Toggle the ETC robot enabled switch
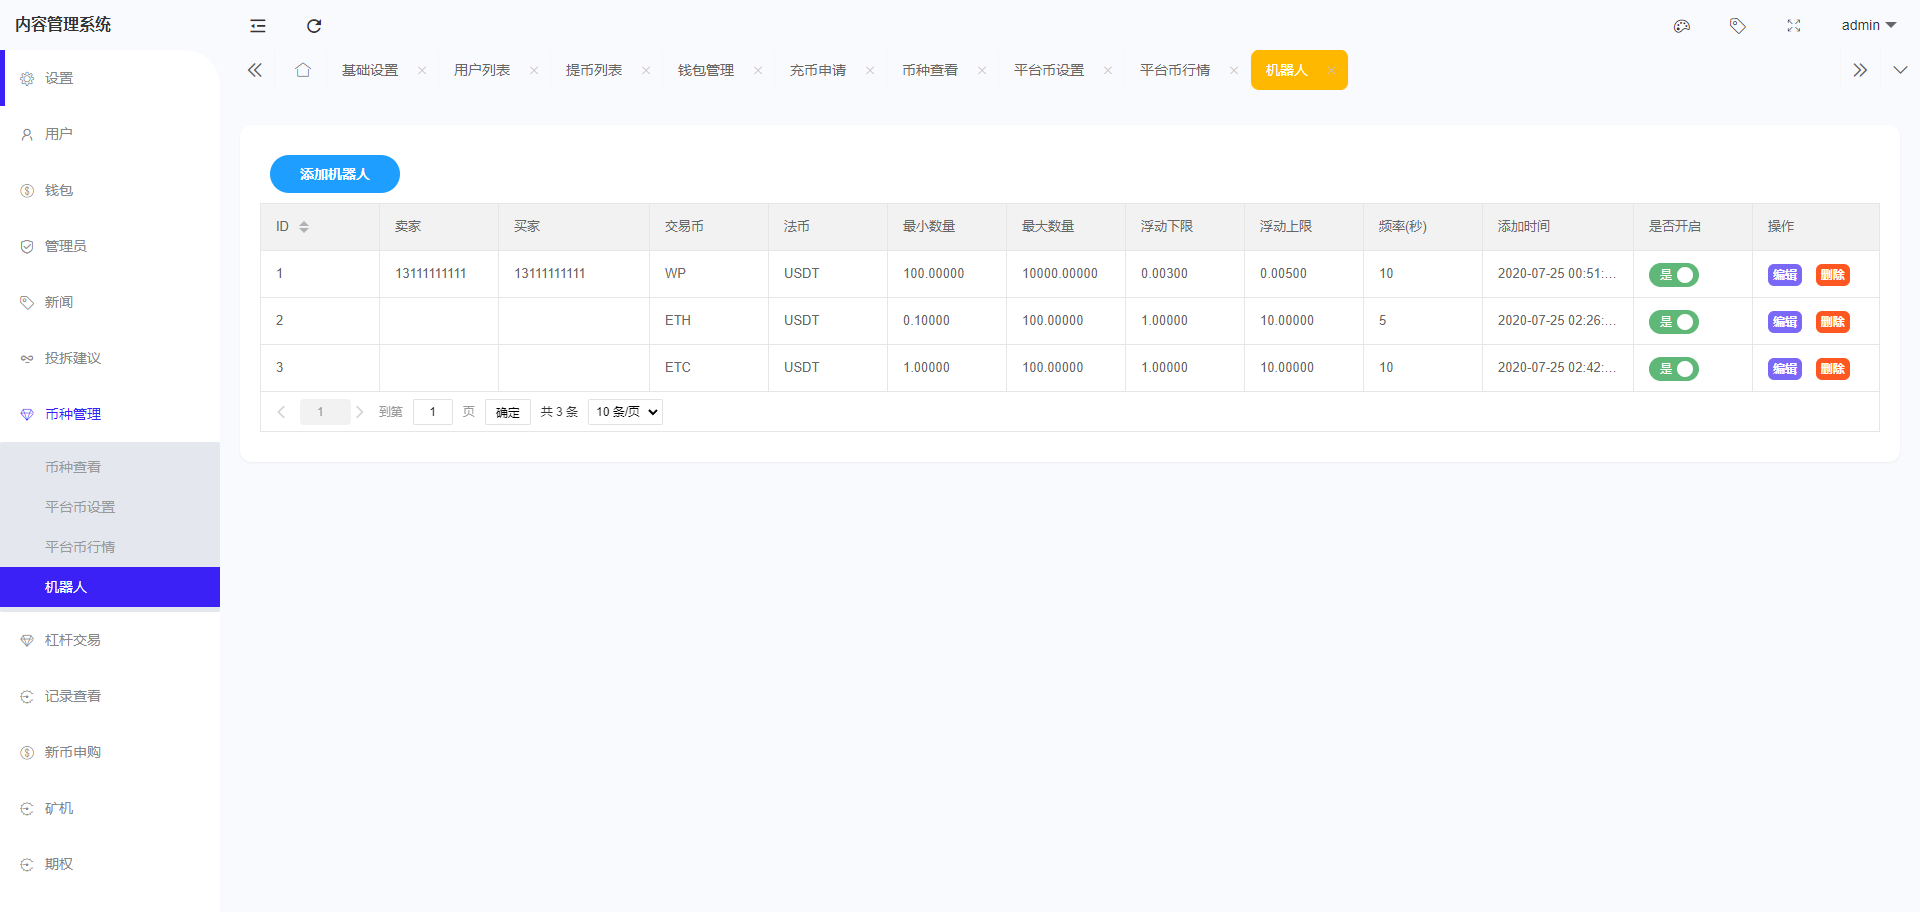The image size is (1920, 912). coord(1674,369)
